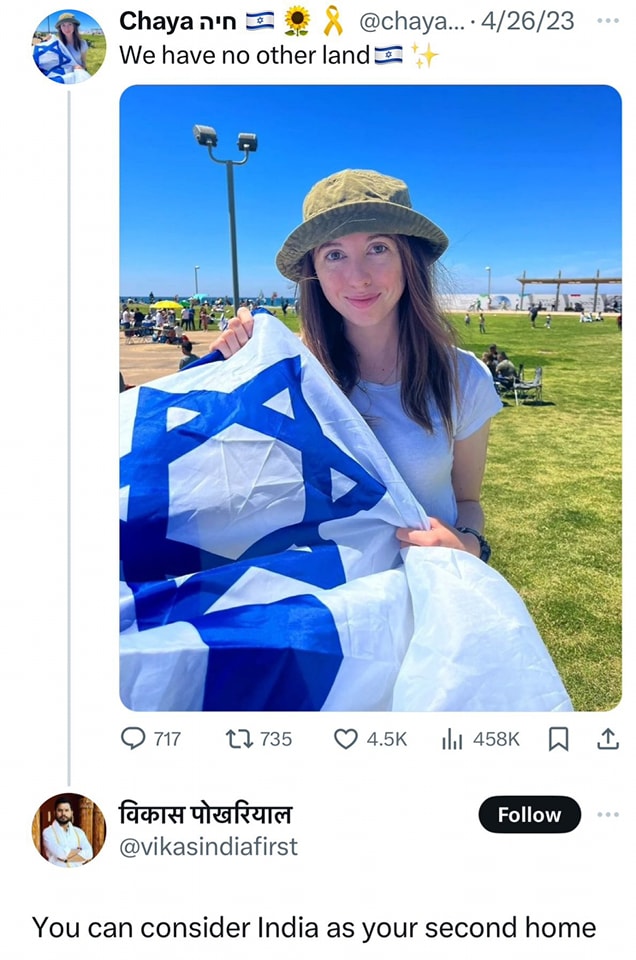Bookmark the Chaya post

point(558,739)
